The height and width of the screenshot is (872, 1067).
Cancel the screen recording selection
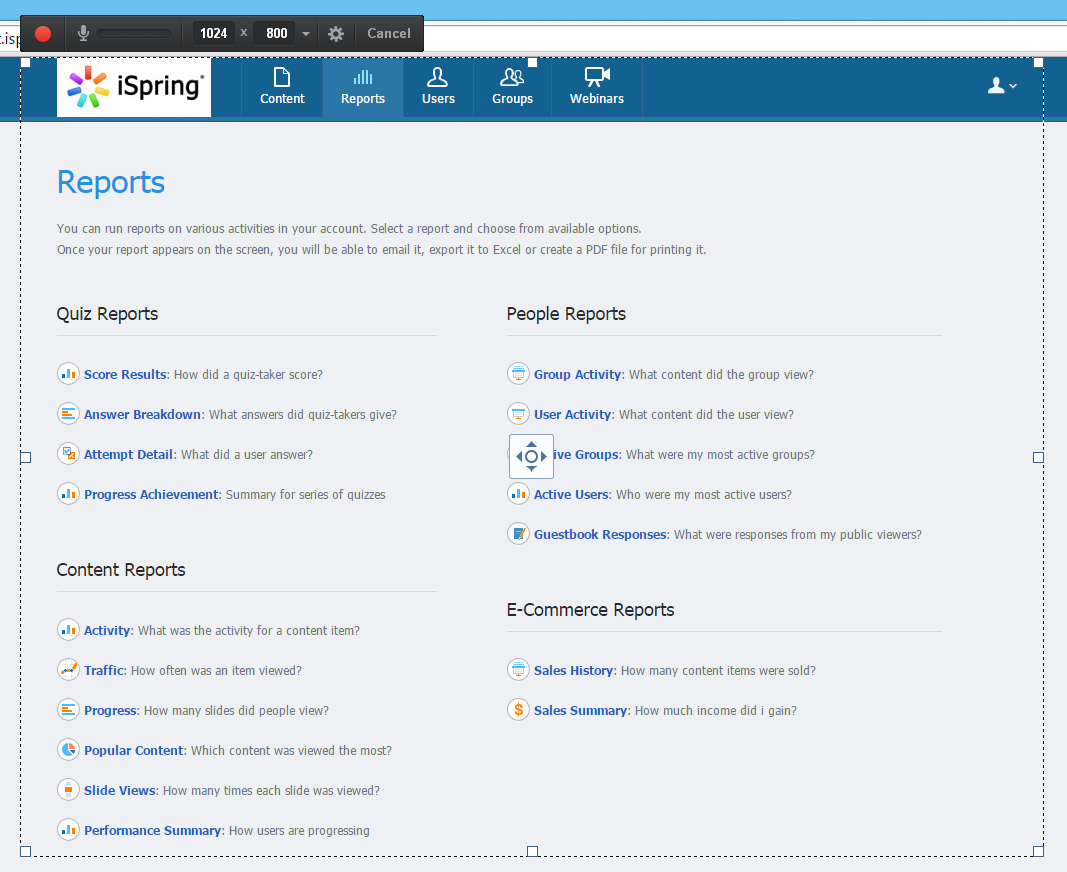[389, 33]
